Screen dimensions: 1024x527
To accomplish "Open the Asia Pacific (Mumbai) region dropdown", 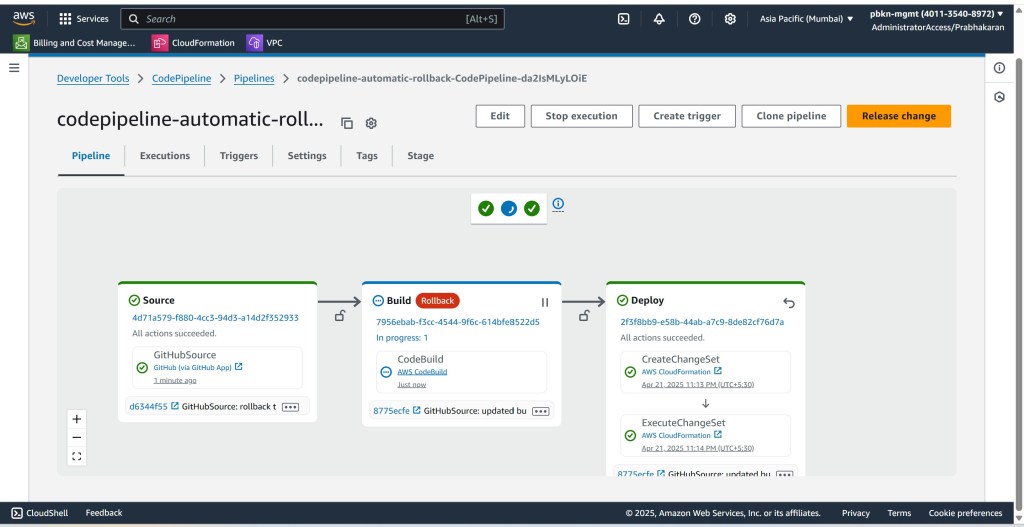I will (x=806, y=19).
